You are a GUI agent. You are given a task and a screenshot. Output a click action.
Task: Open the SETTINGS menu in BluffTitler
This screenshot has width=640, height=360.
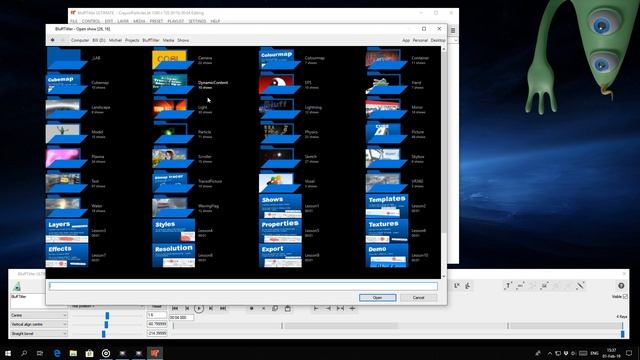pyautogui.click(x=197, y=21)
